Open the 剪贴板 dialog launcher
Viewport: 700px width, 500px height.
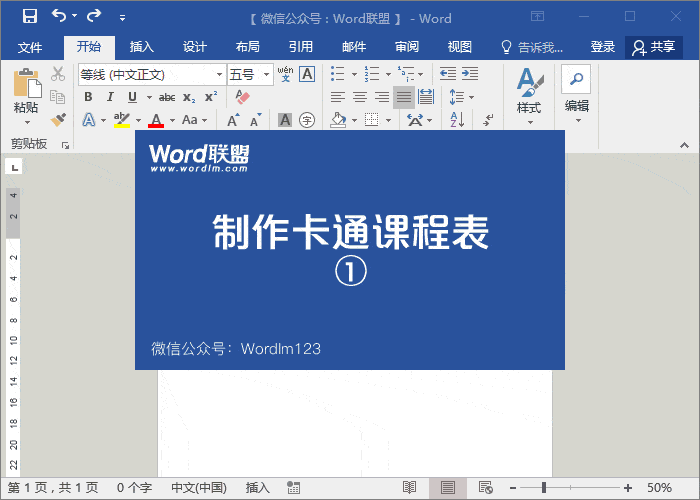[66, 145]
